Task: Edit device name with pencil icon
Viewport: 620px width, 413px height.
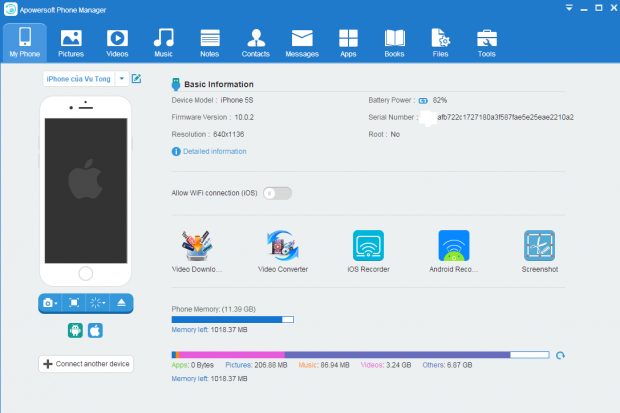Action: [x=136, y=79]
